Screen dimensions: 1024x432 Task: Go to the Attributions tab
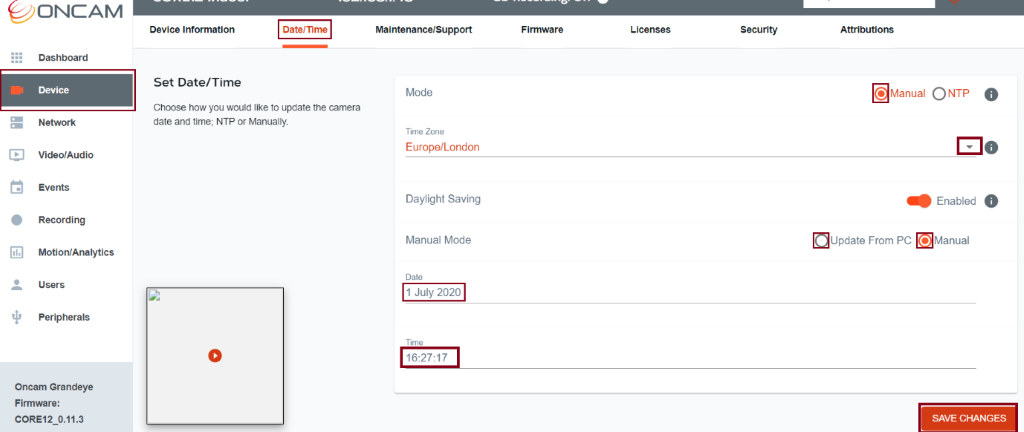pos(867,29)
